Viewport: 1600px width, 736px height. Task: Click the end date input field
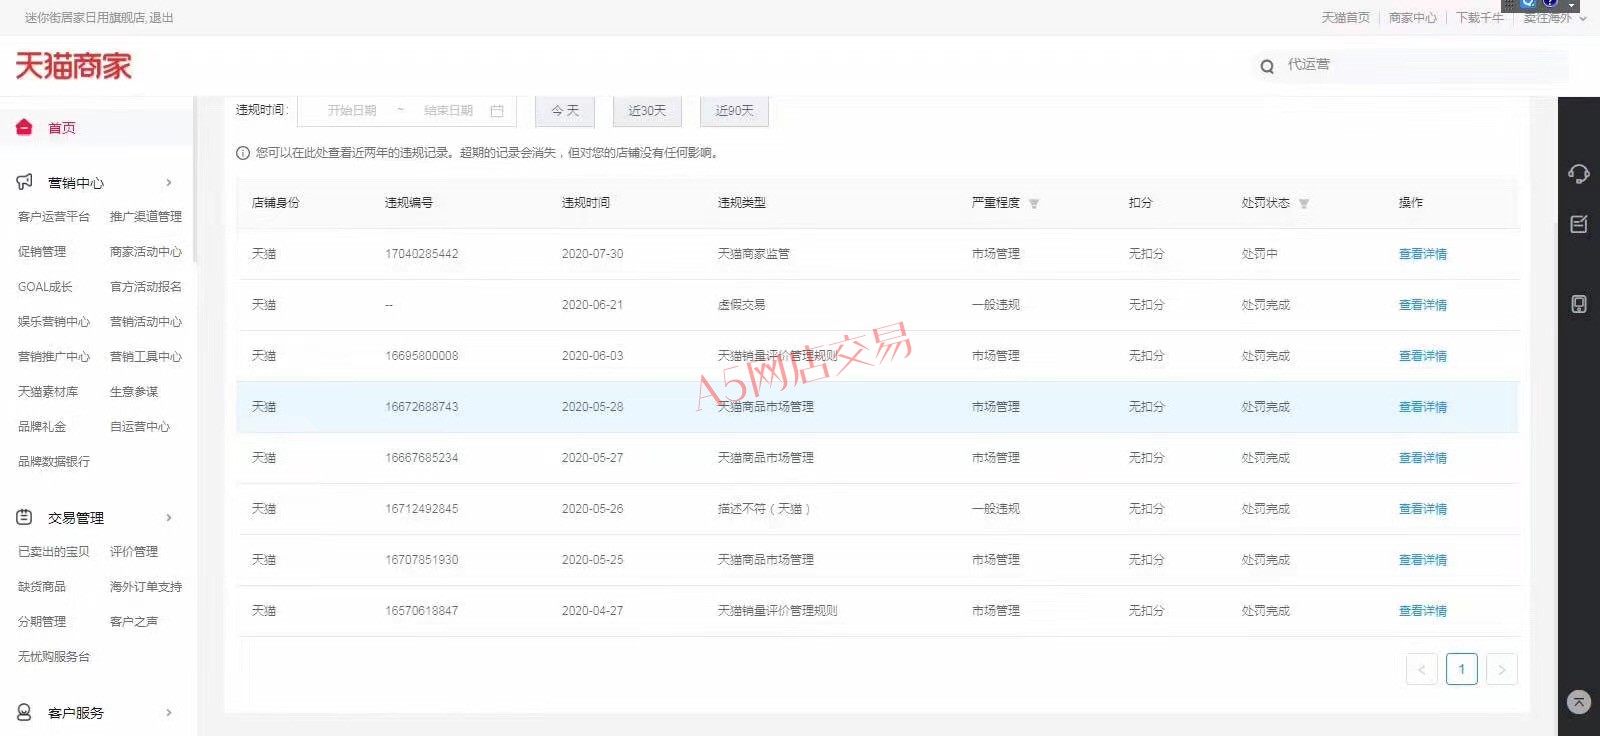[448, 111]
